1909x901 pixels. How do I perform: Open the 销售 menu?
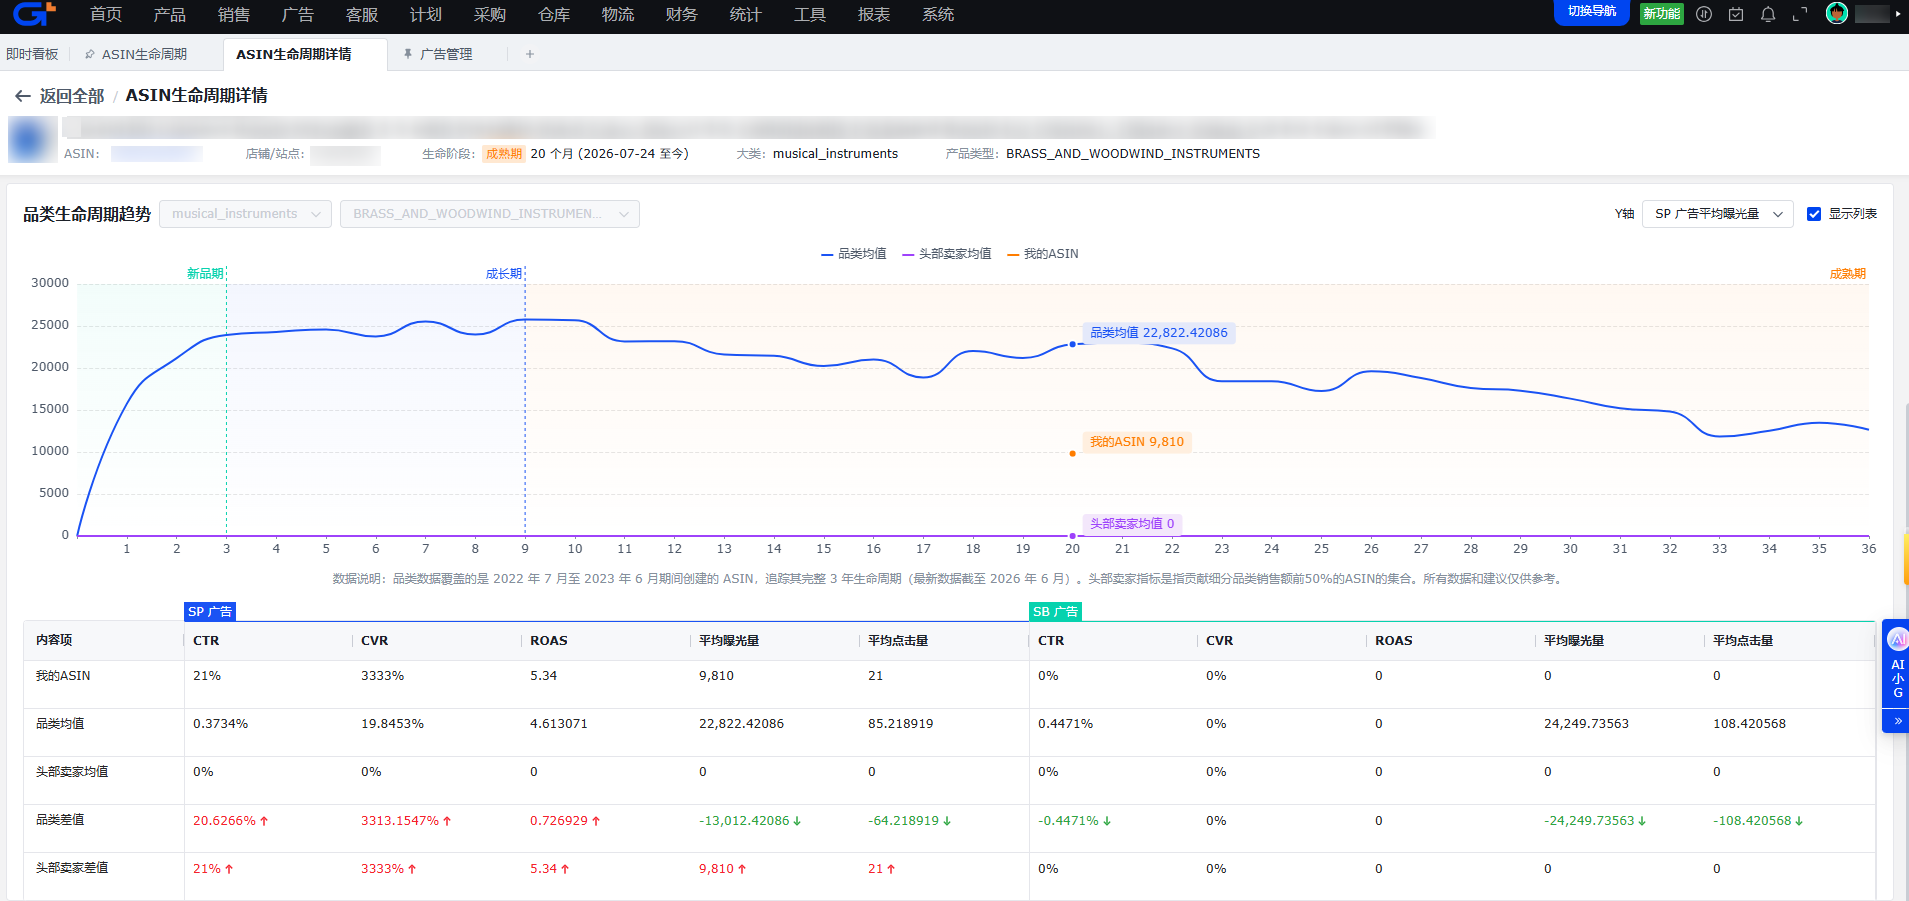coord(234,14)
